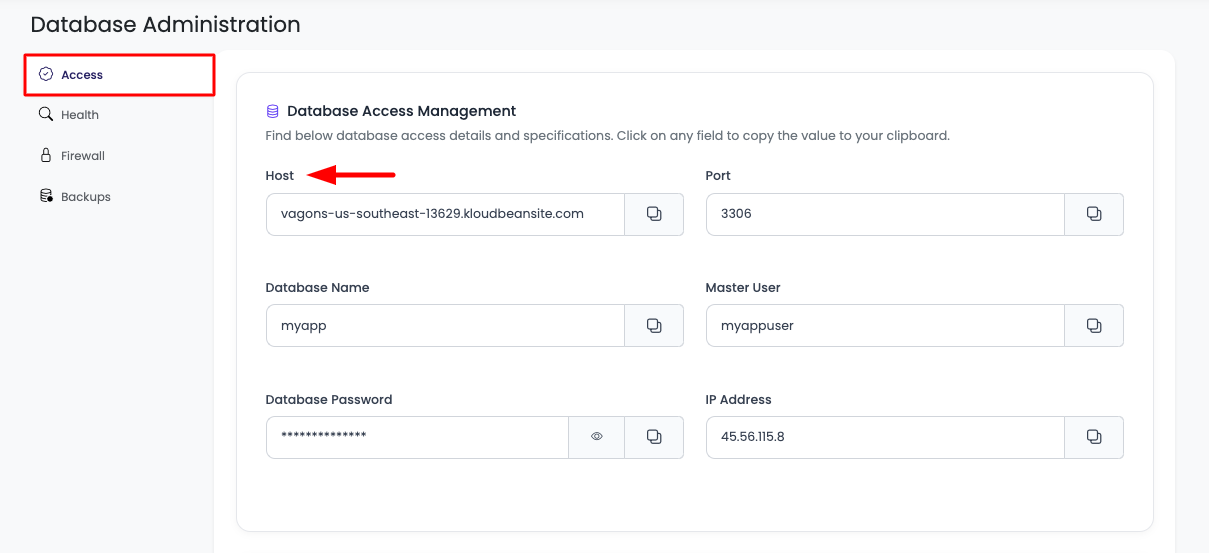Copy the Database Password

654,437
